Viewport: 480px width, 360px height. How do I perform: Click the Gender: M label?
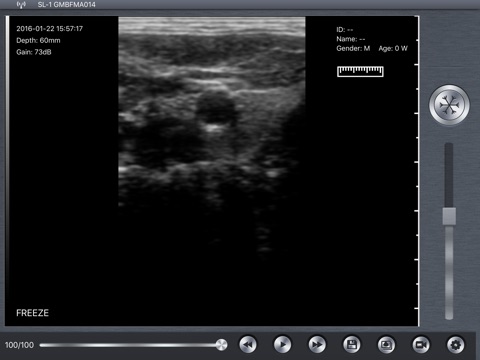[x=353, y=48]
